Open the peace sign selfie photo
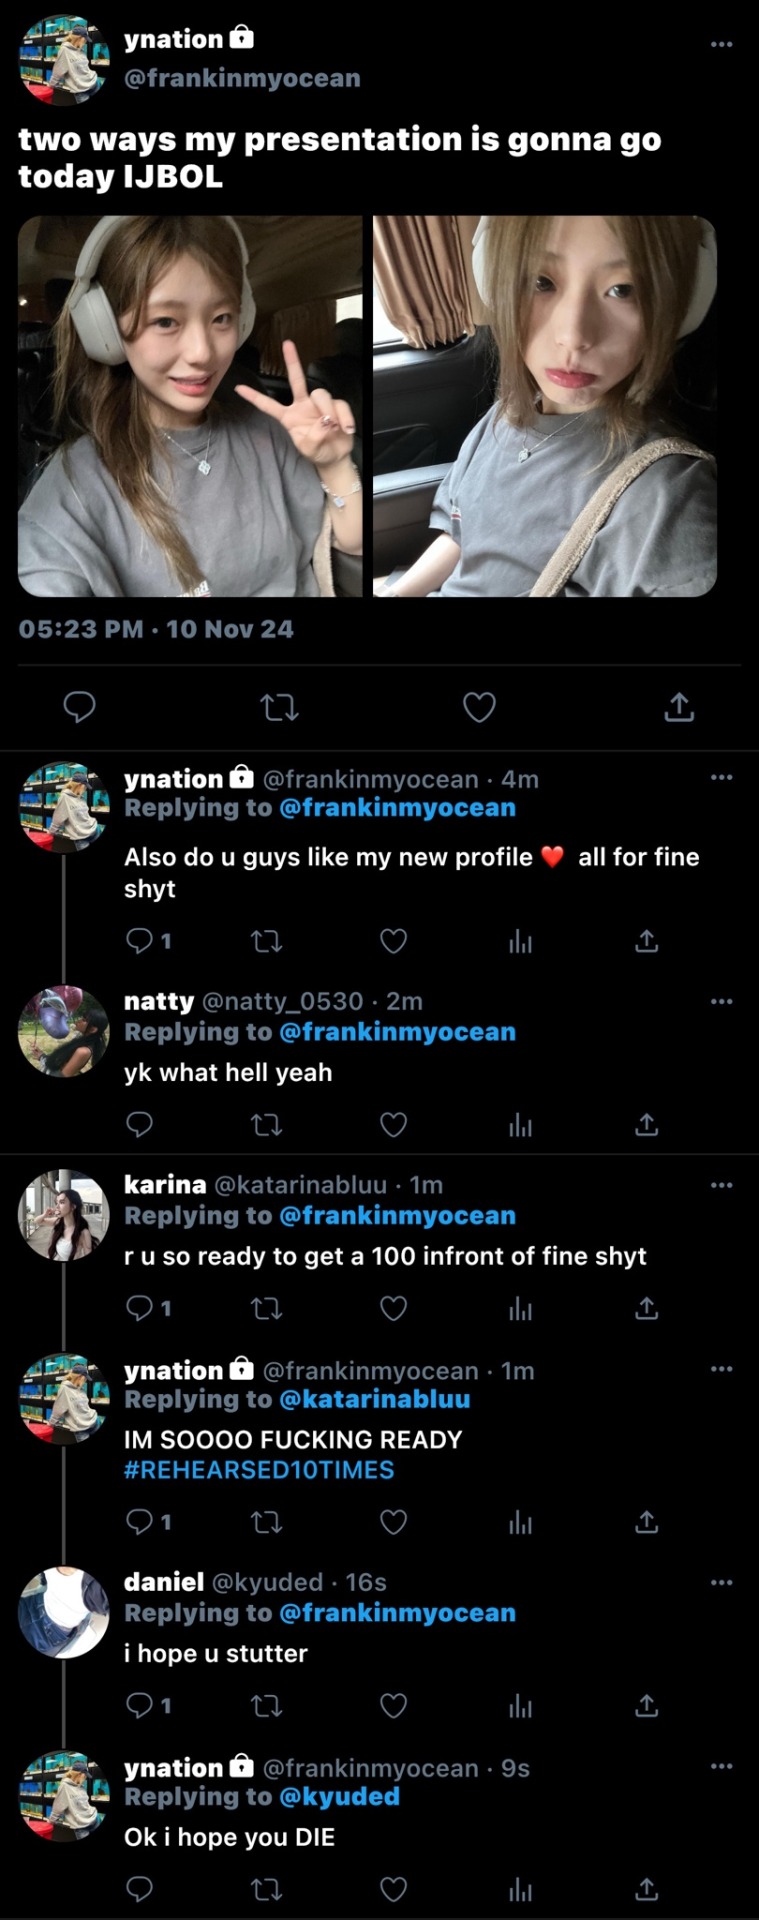This screenshot has height=1920, width=759. (x=190, y=406)
